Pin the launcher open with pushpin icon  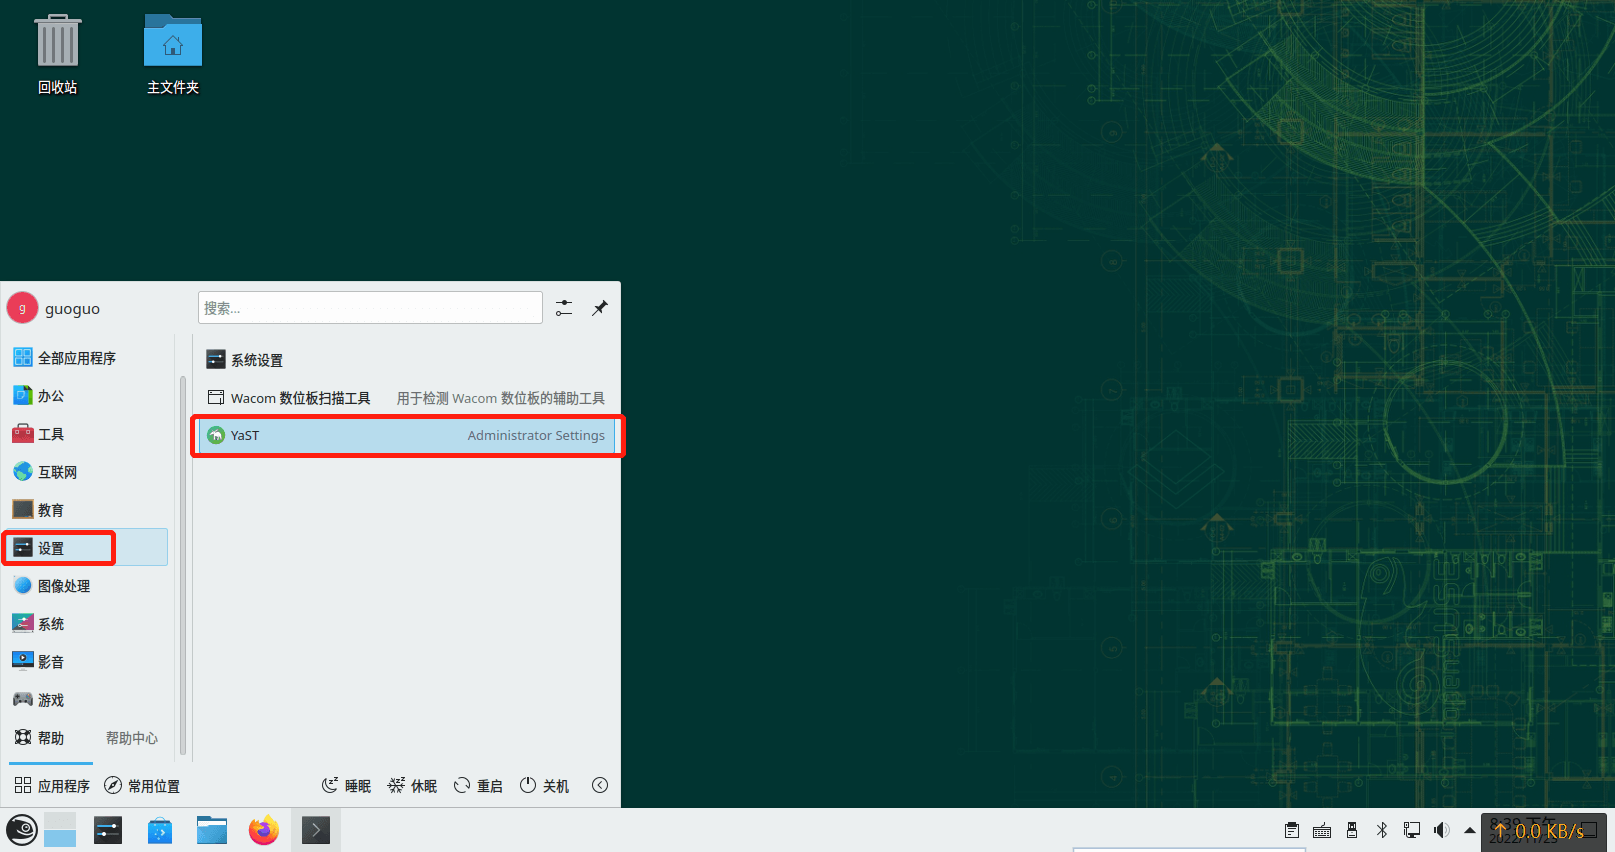pos(600,308)
